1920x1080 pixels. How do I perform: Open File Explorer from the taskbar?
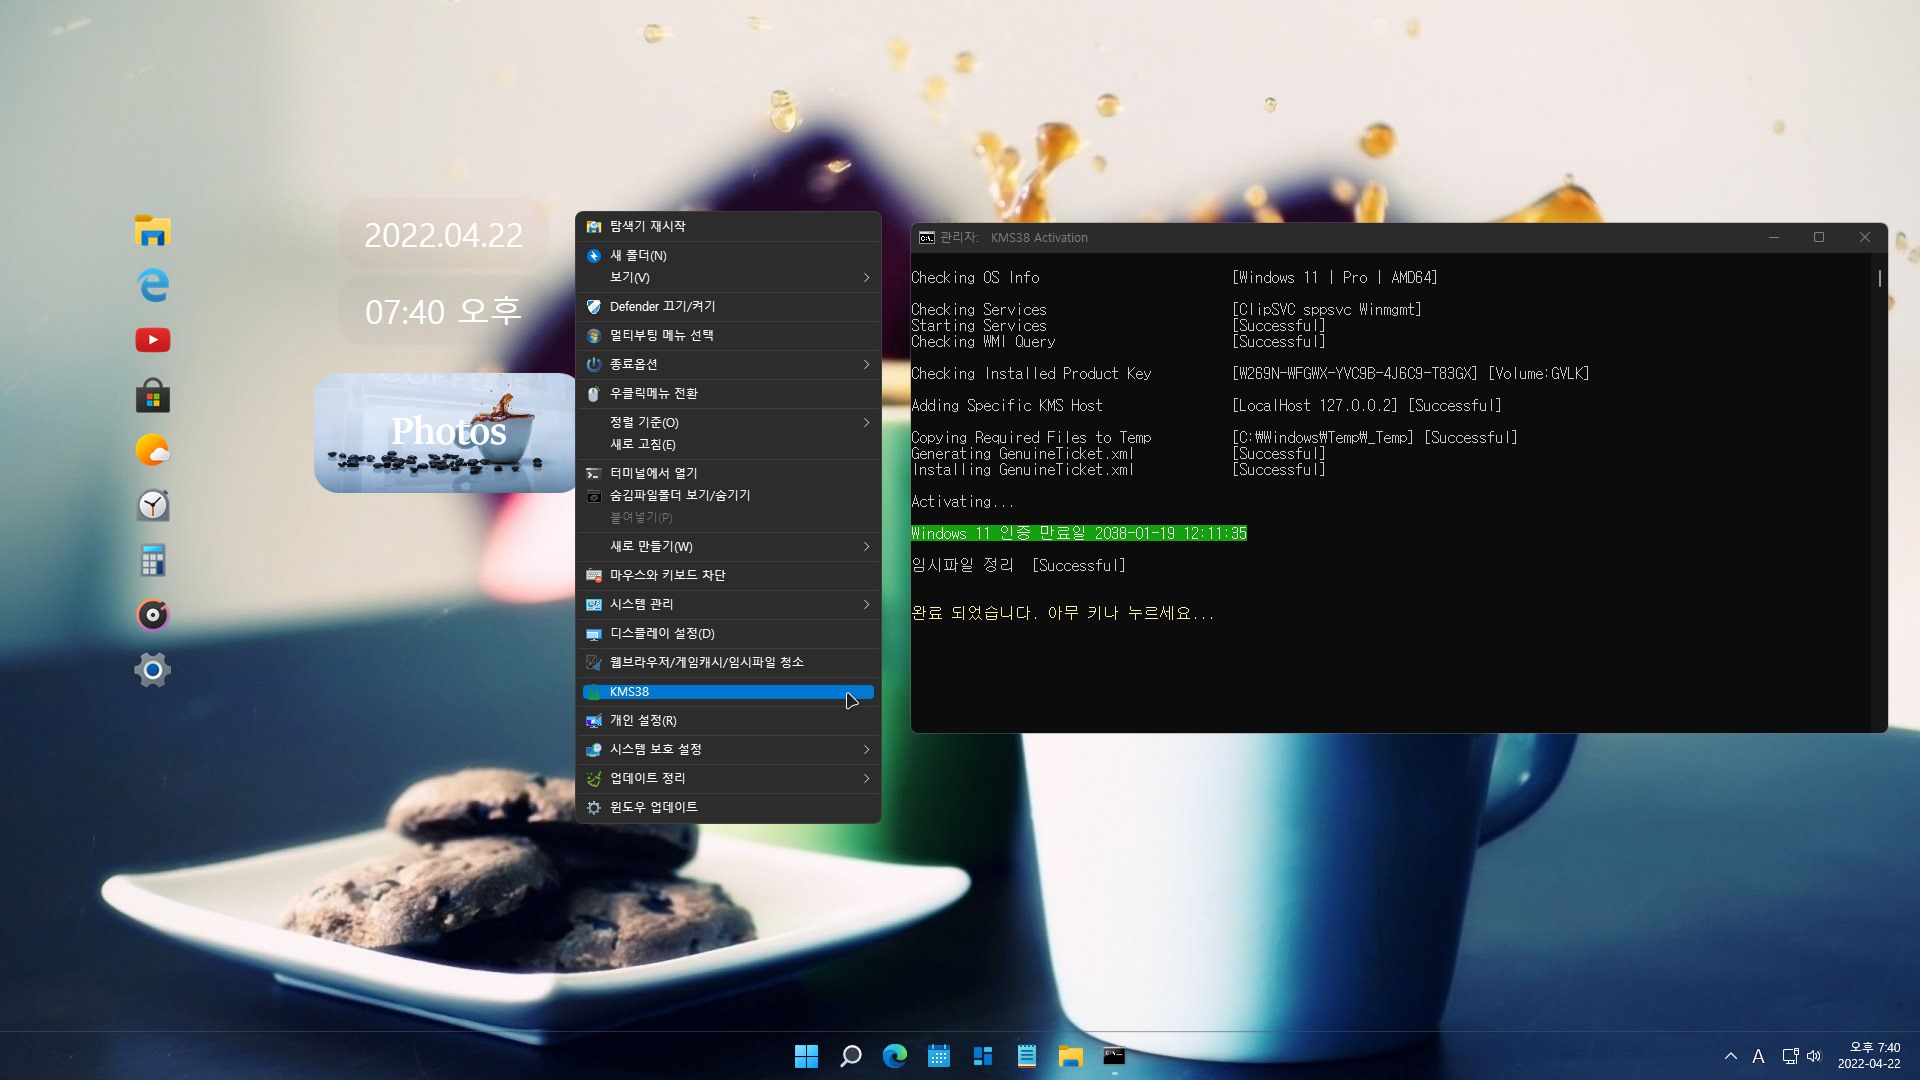[x=1071, y=1056]
